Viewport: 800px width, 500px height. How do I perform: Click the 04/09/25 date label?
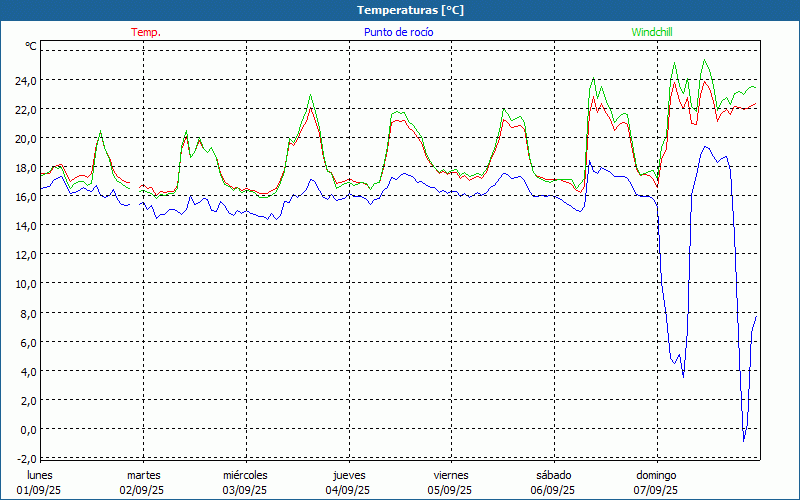tap(348, 490)
